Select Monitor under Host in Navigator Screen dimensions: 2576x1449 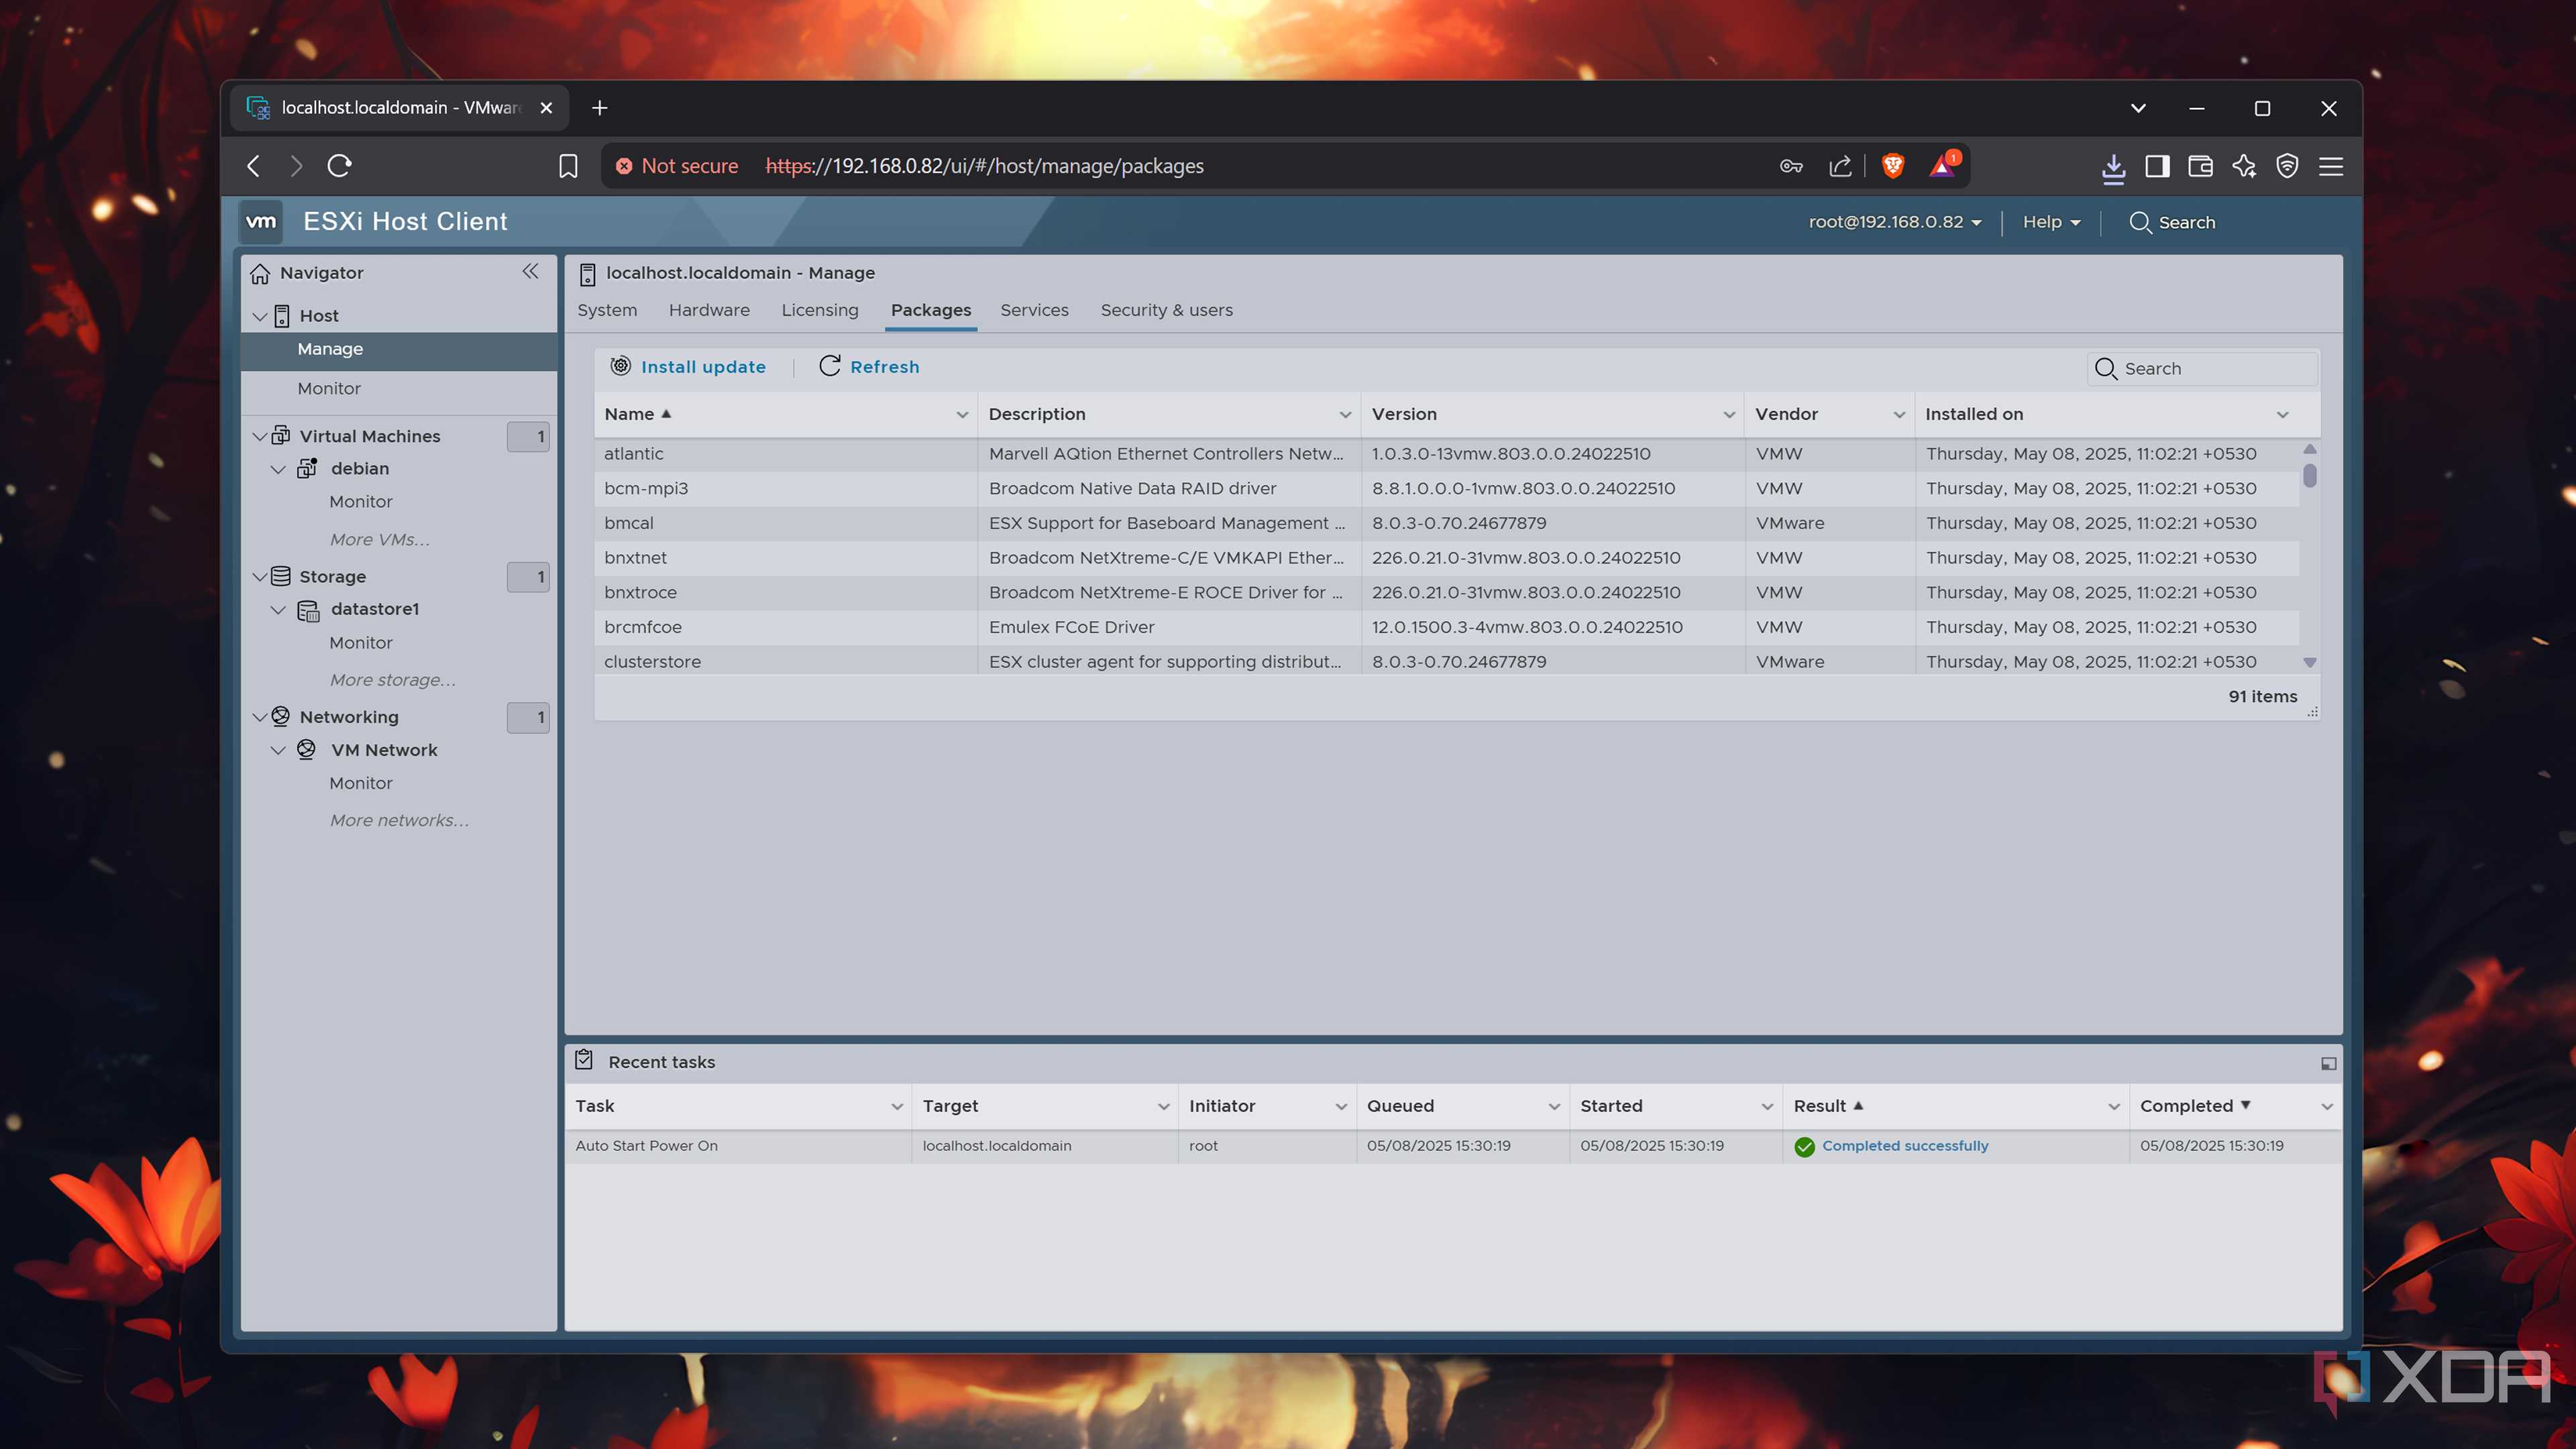pos(329,388)
